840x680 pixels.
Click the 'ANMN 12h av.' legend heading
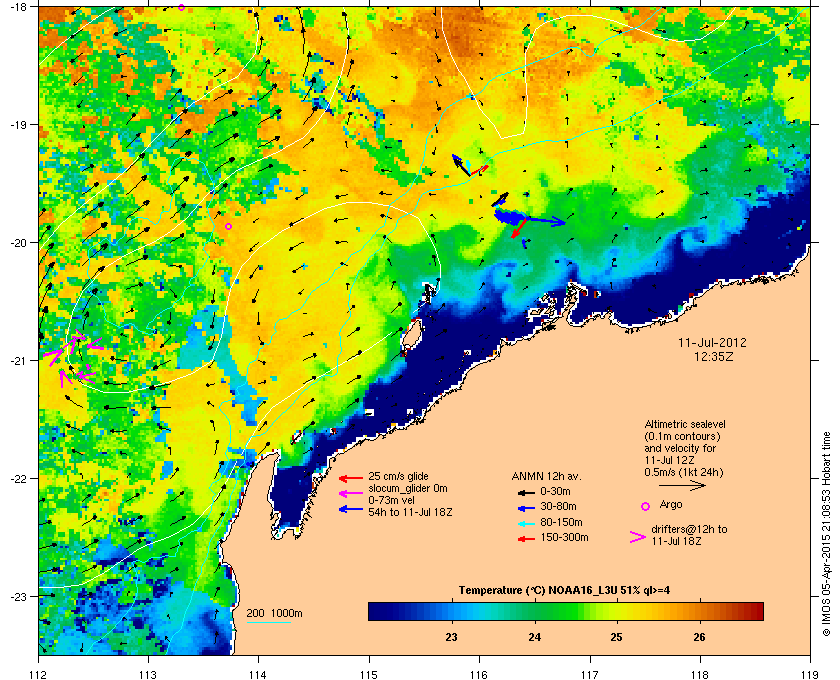click(x=546, y=476)
